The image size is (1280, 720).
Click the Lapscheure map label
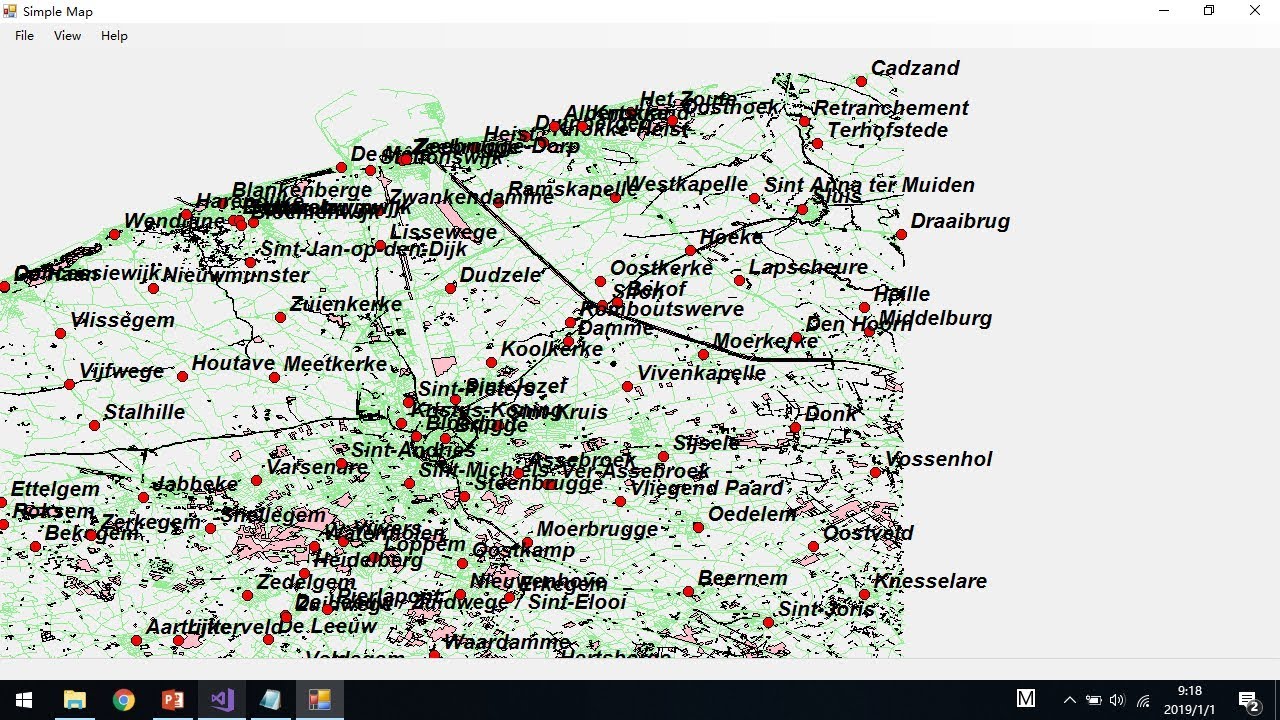(x=808, y=268)
